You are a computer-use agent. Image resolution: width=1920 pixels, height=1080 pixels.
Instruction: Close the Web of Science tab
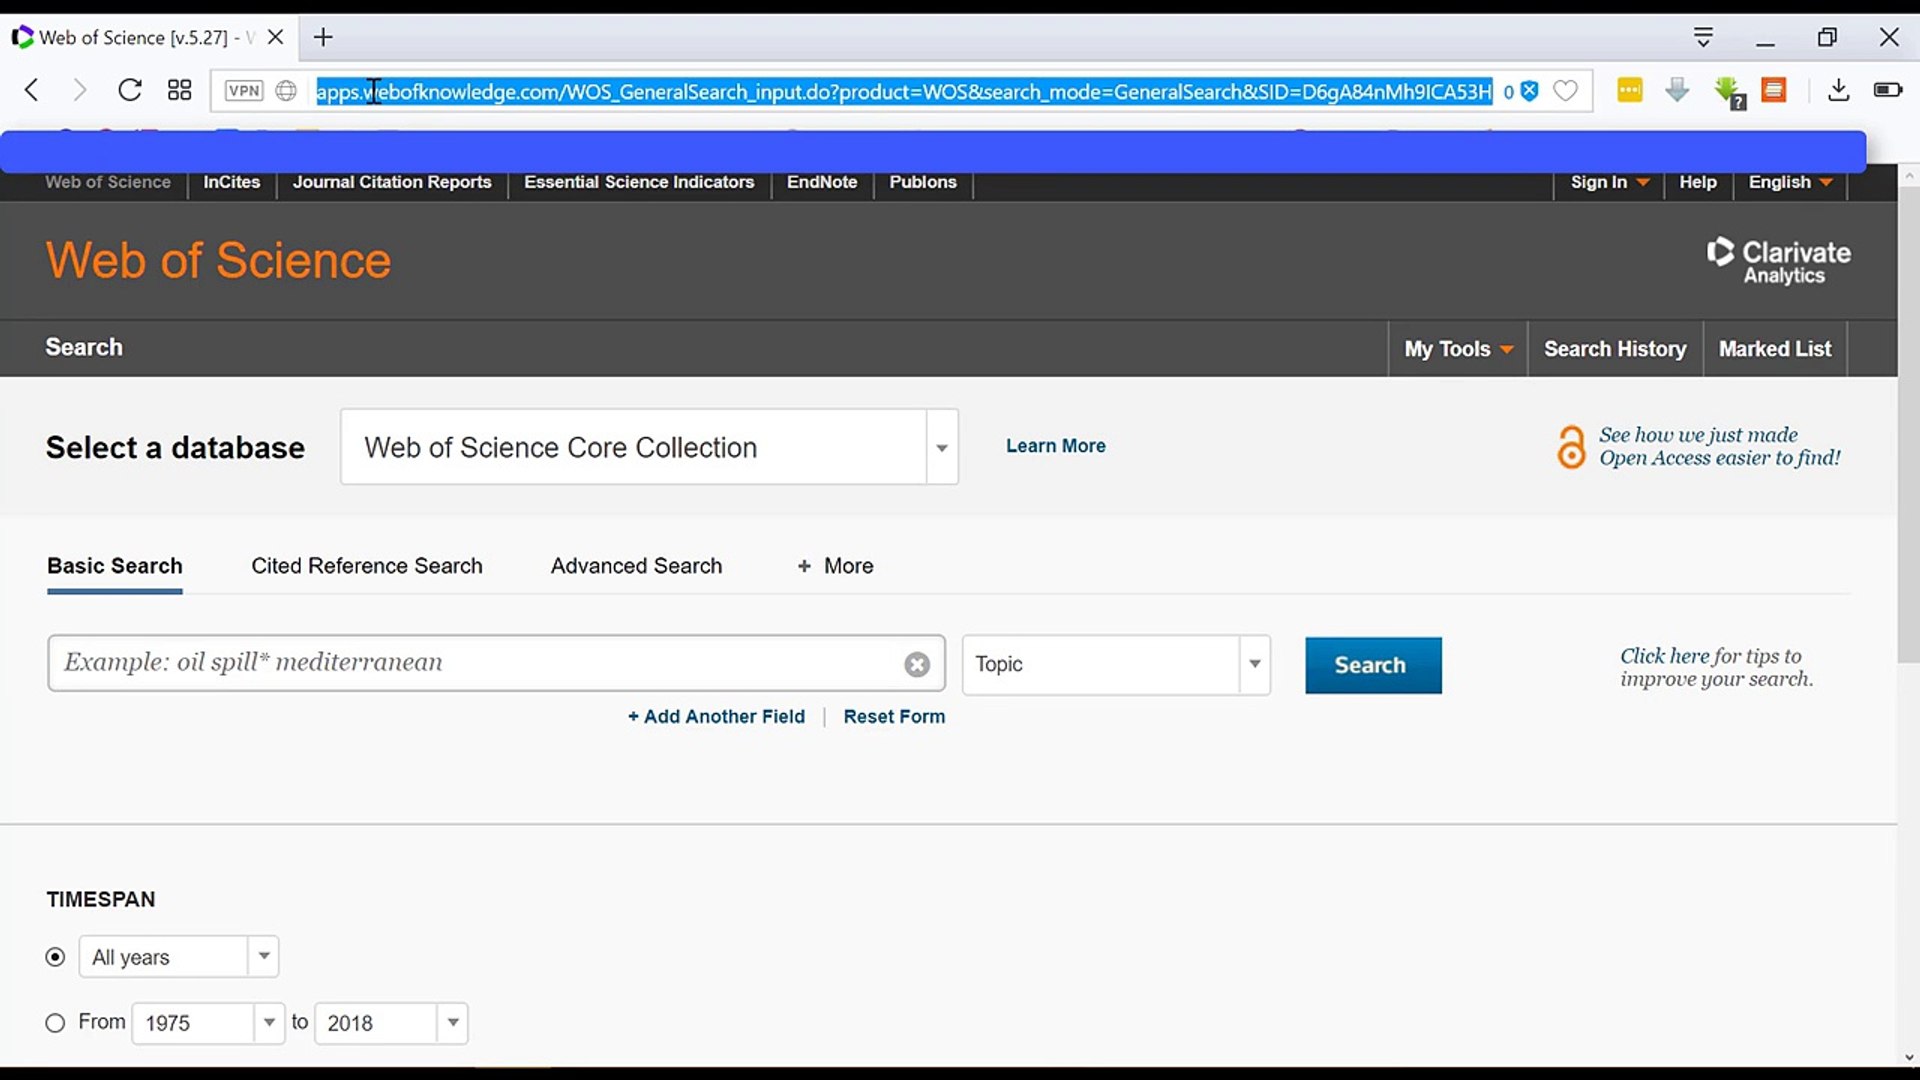[276, 38]
